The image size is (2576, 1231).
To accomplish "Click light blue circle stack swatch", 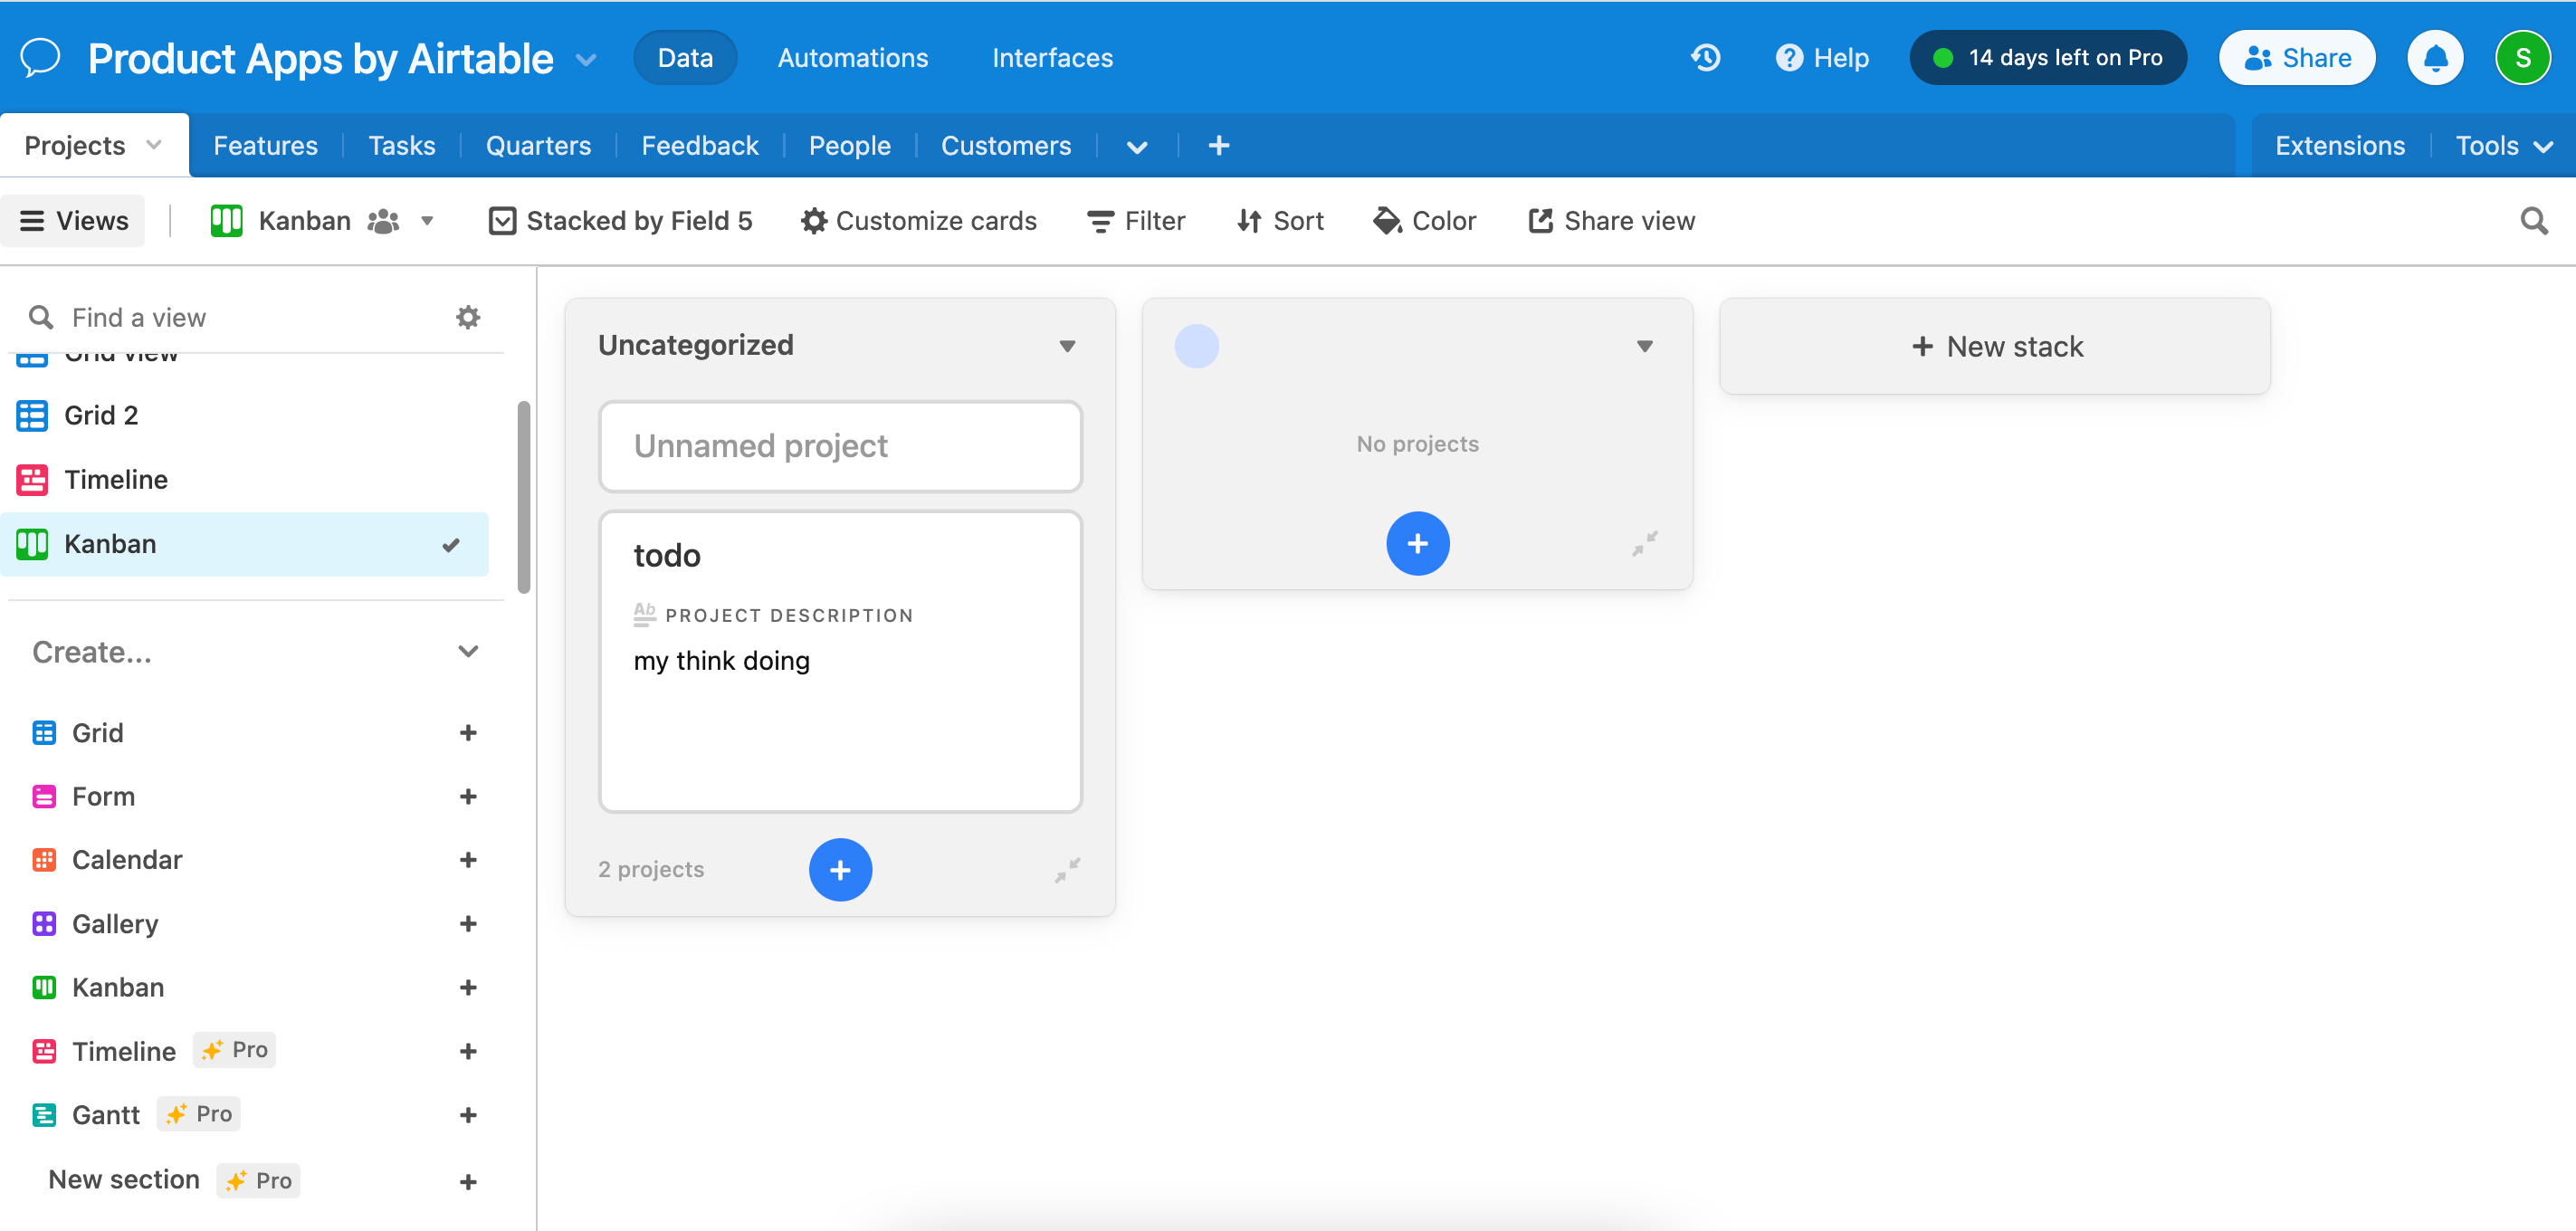I will (1196, 346).
